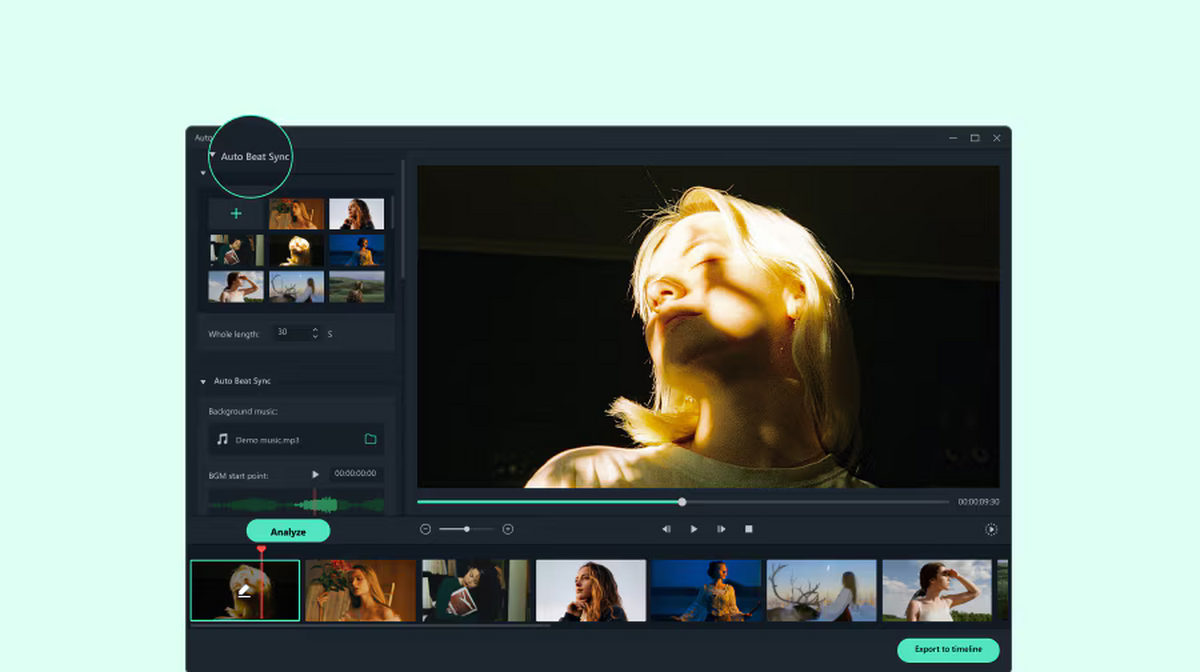Image resolution: width=1200 pixels, height=672 pixels.
Task: Click the render preview icon at right
Action: tap(991, 530)
